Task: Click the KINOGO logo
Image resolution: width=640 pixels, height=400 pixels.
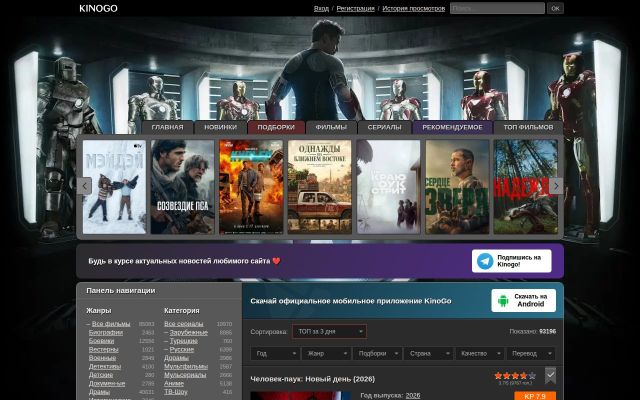Action: 98,8
